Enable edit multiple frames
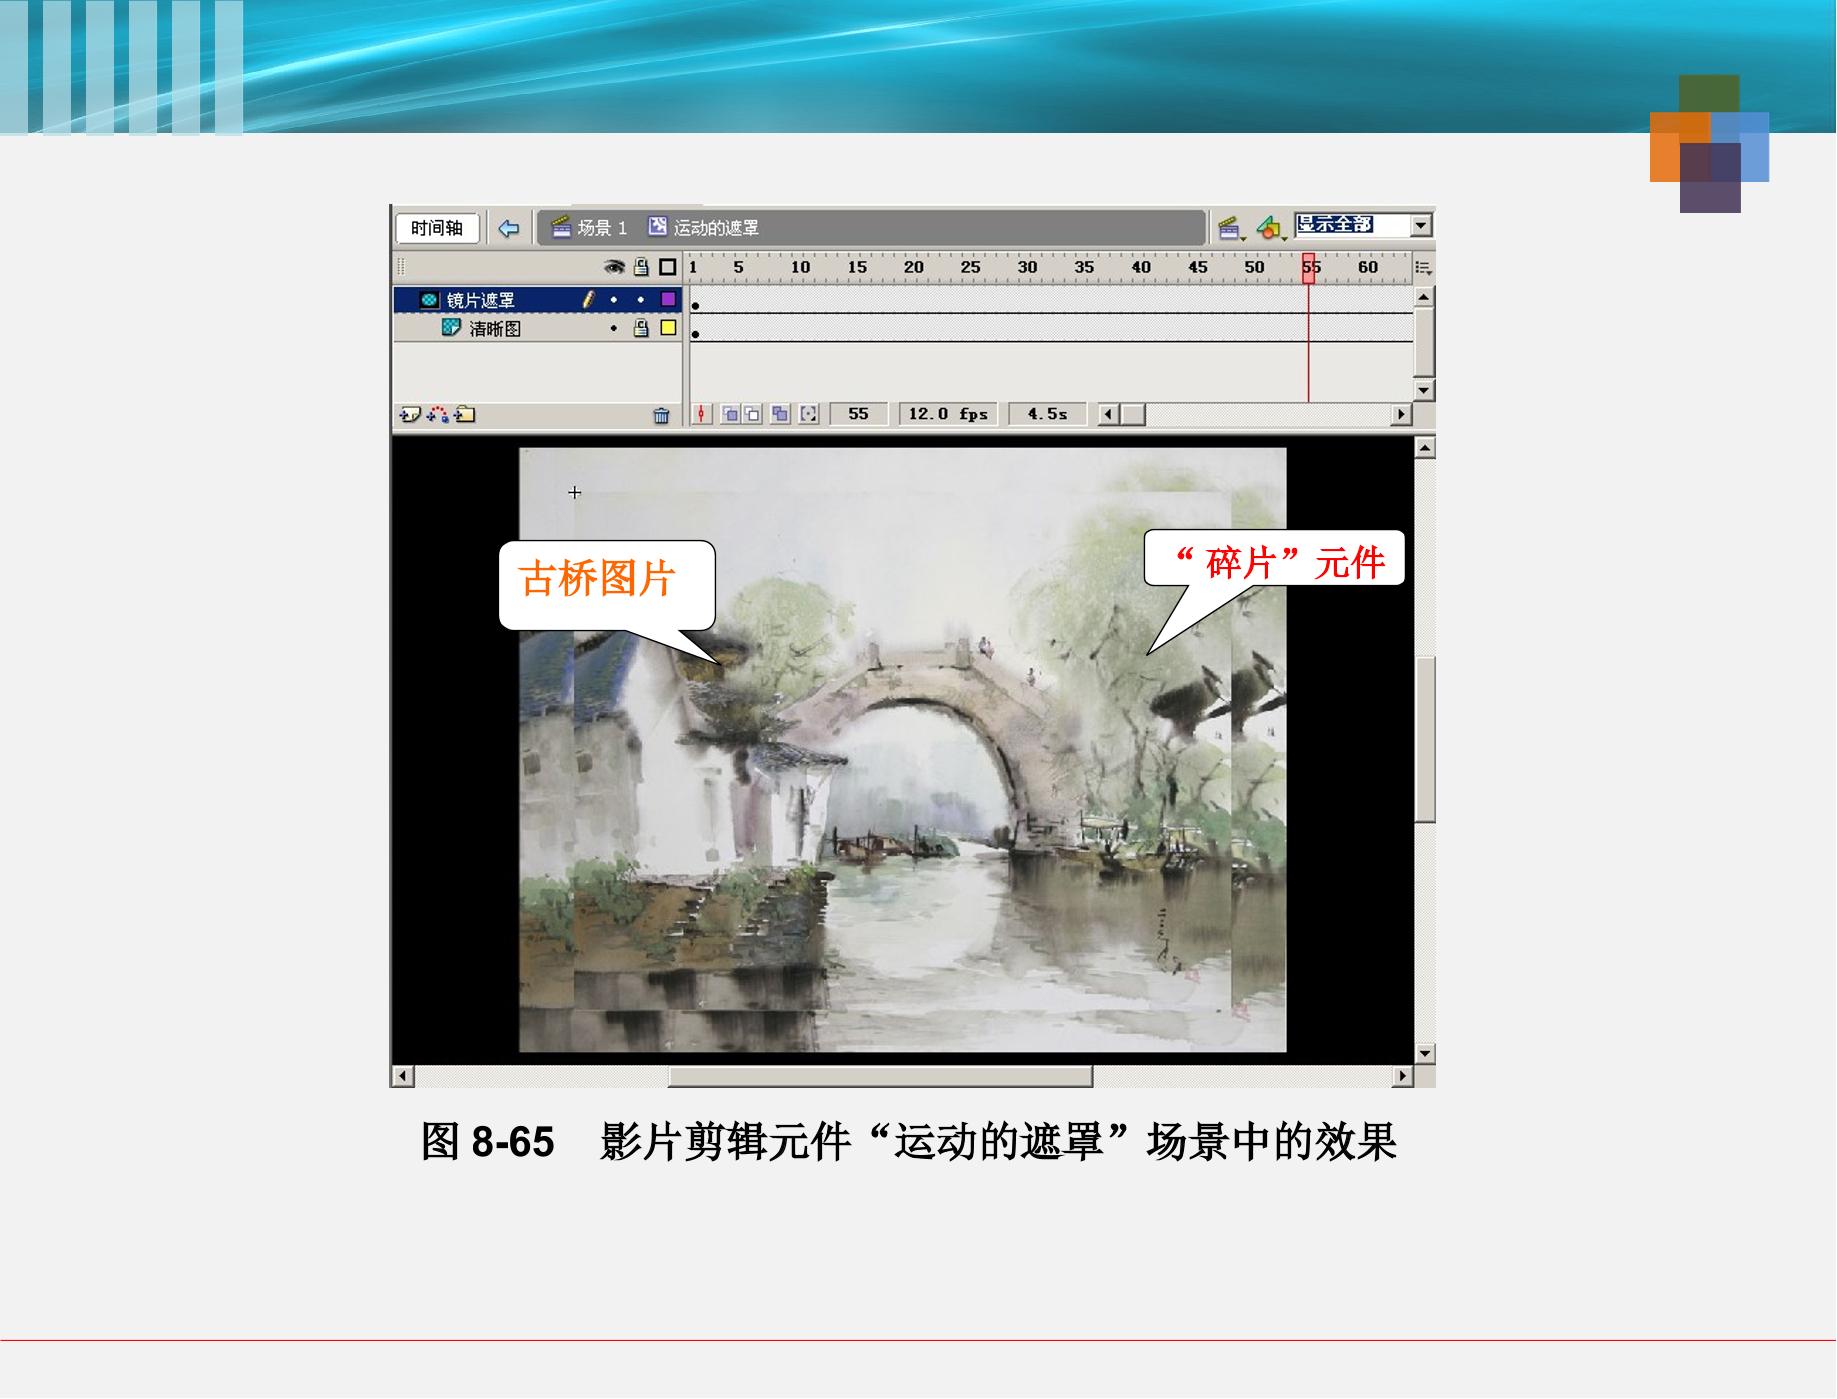 (x=780, y=414)
